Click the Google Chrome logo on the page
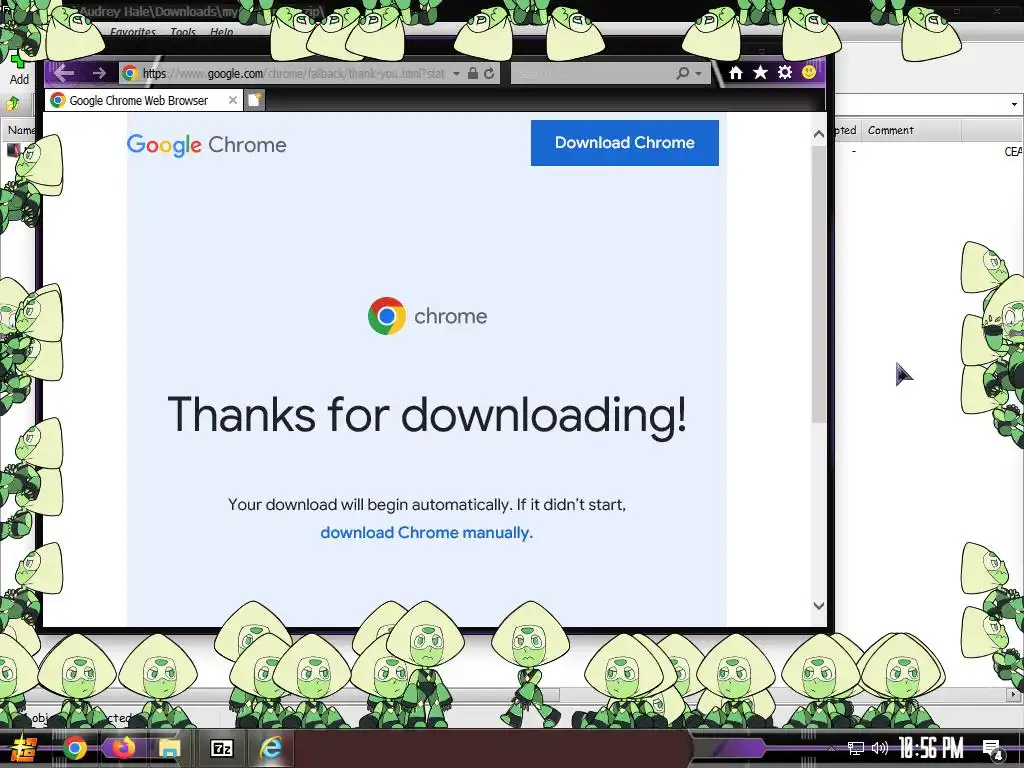The height and width of the screenshot is (768, 1024). tap(206, 145)
